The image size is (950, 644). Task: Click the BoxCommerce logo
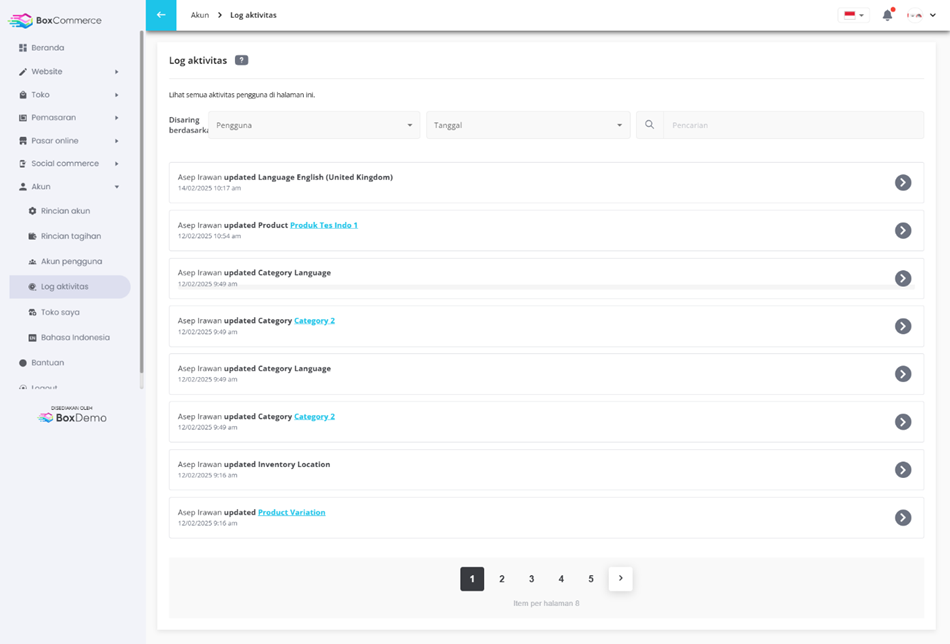pos(55,21)
